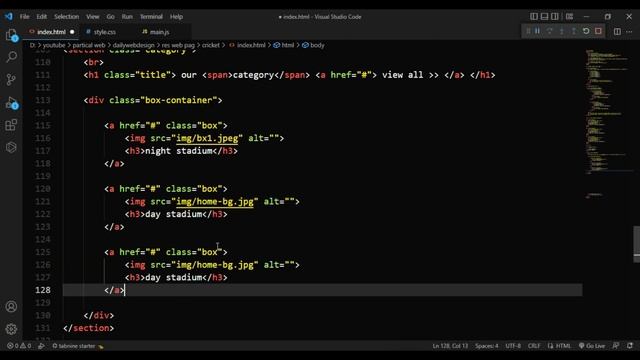
Task: Click Ln 128, Col 13 cursor position
Action: click(x=450, y=346)
